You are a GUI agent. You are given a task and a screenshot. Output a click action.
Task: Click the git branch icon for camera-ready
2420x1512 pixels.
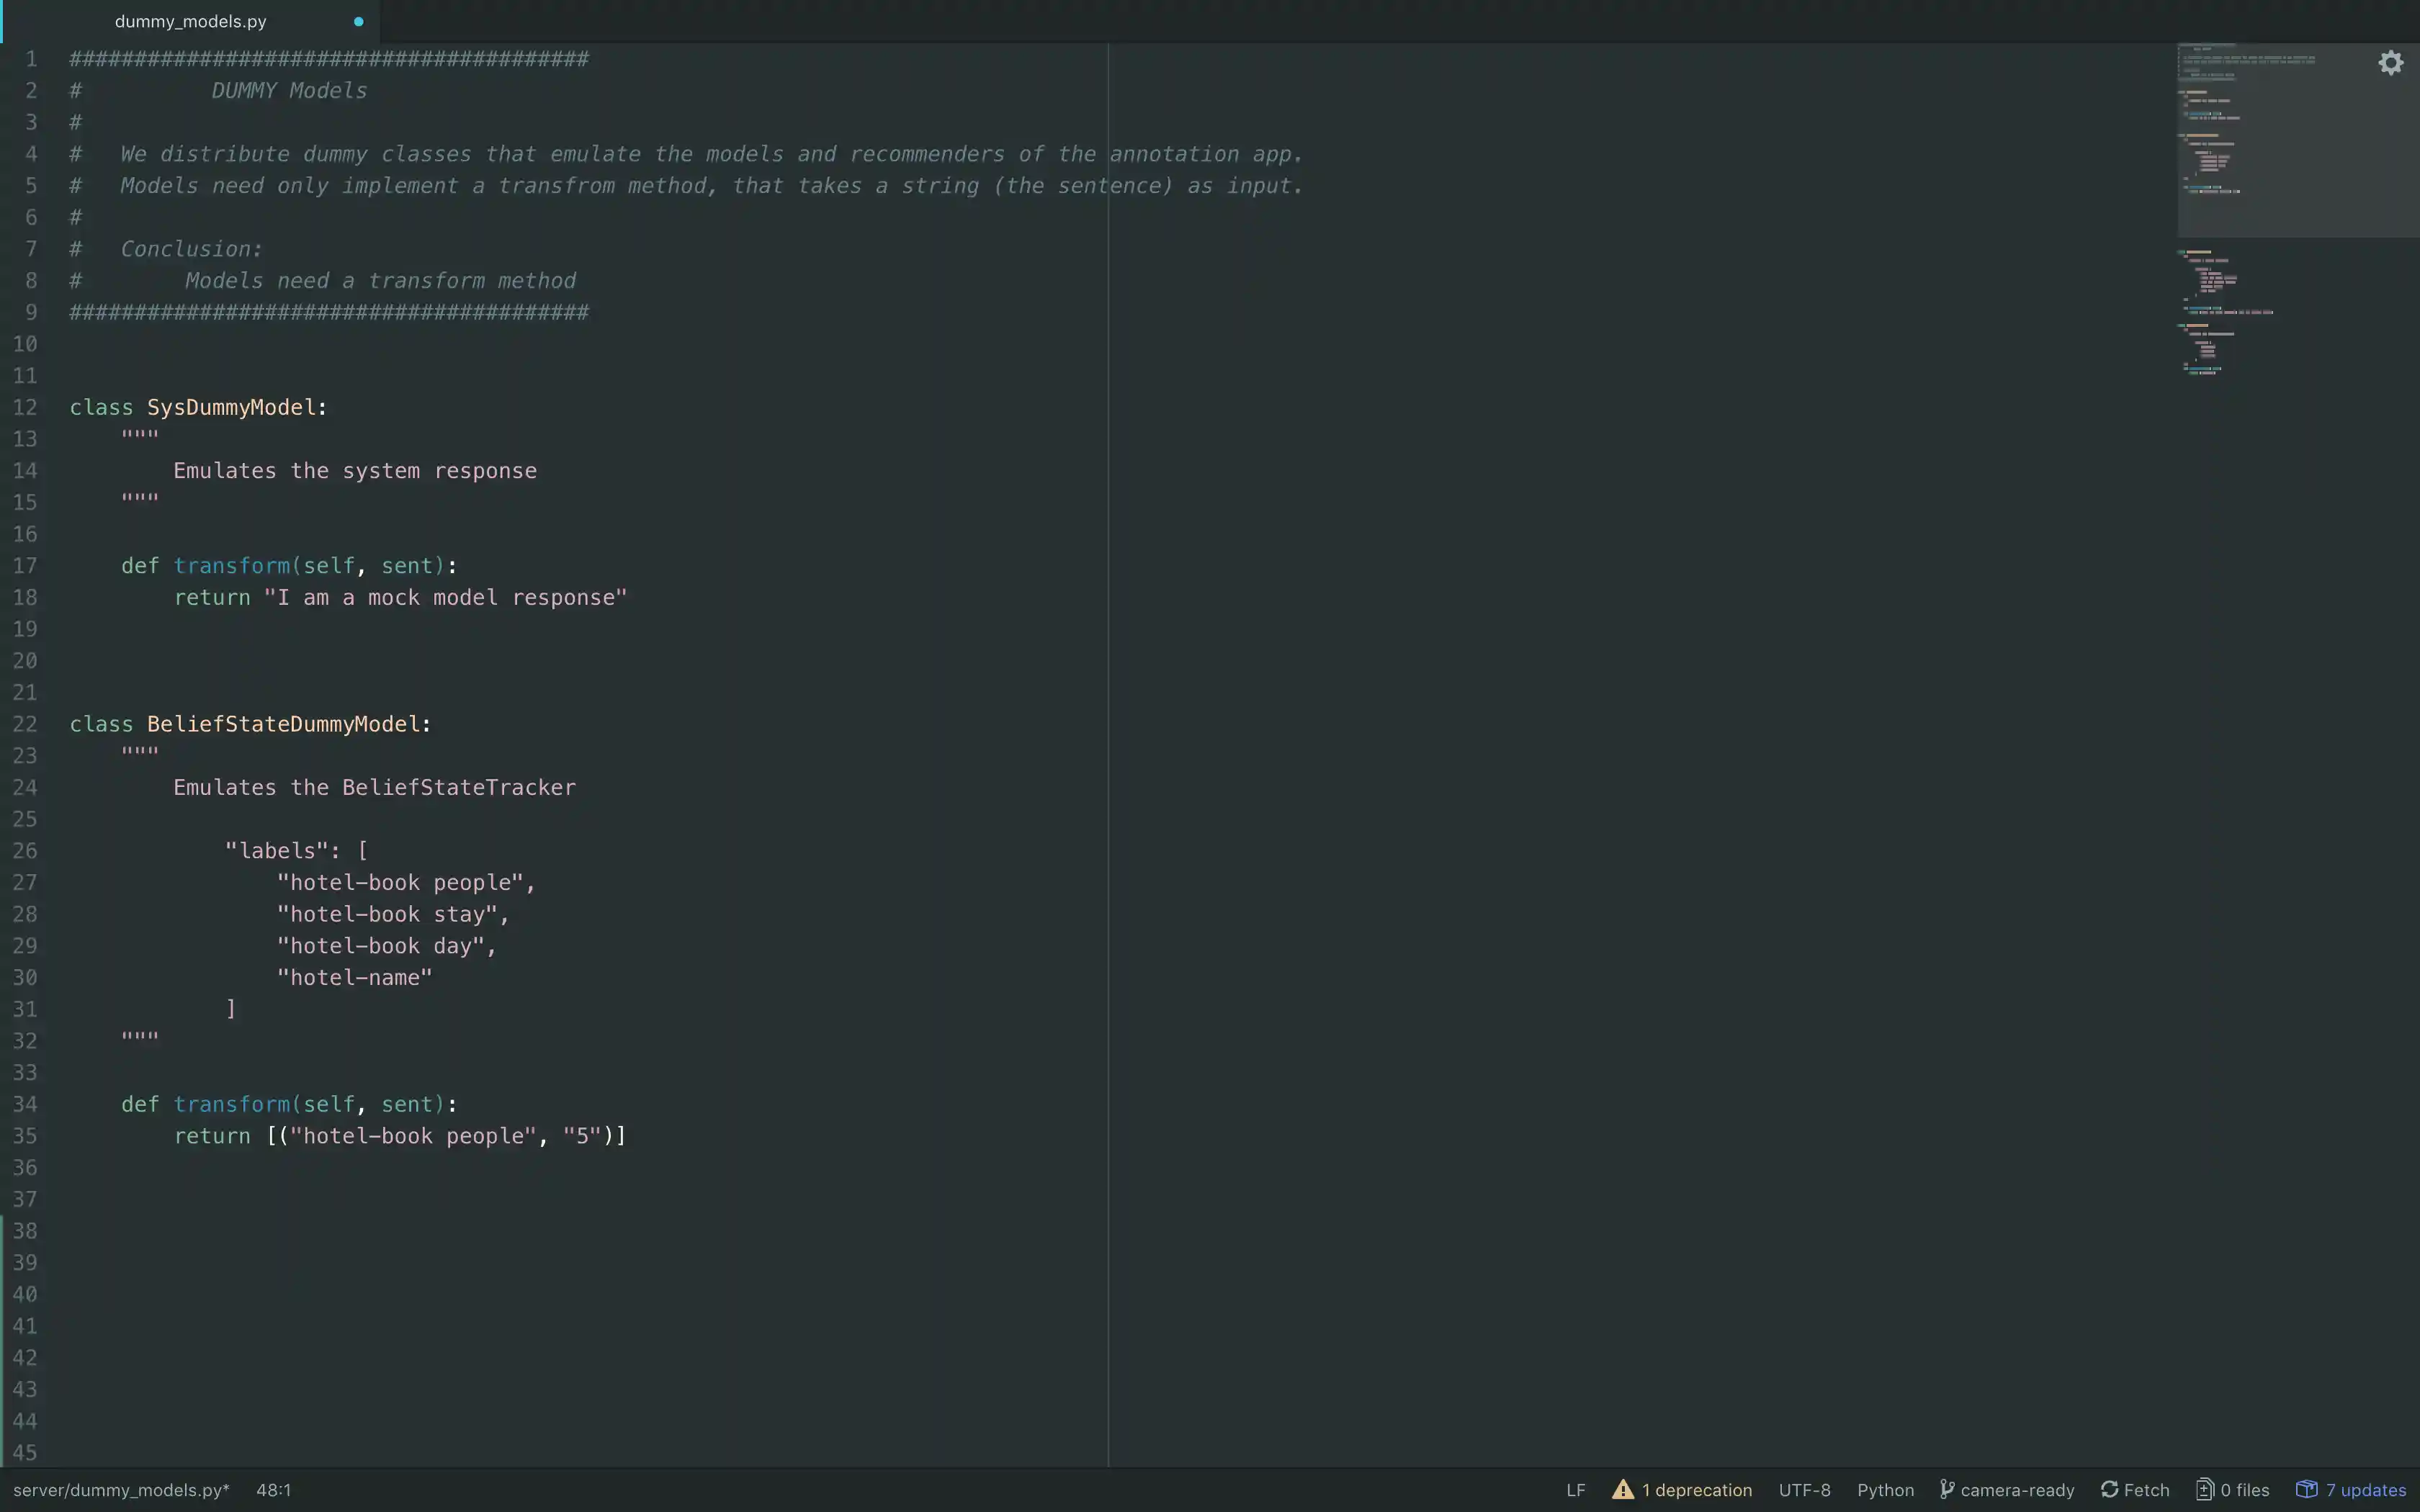point(1946,1490)
